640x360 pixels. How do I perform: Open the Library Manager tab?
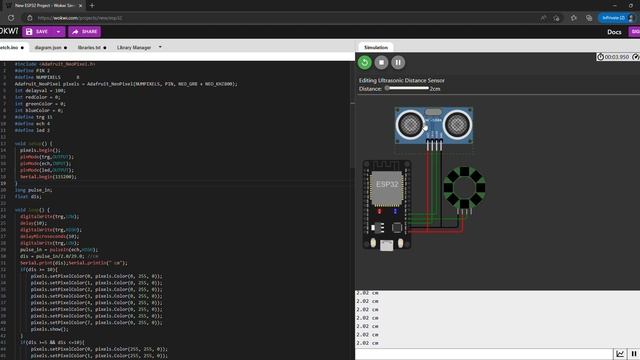click(x=134, y=48)
